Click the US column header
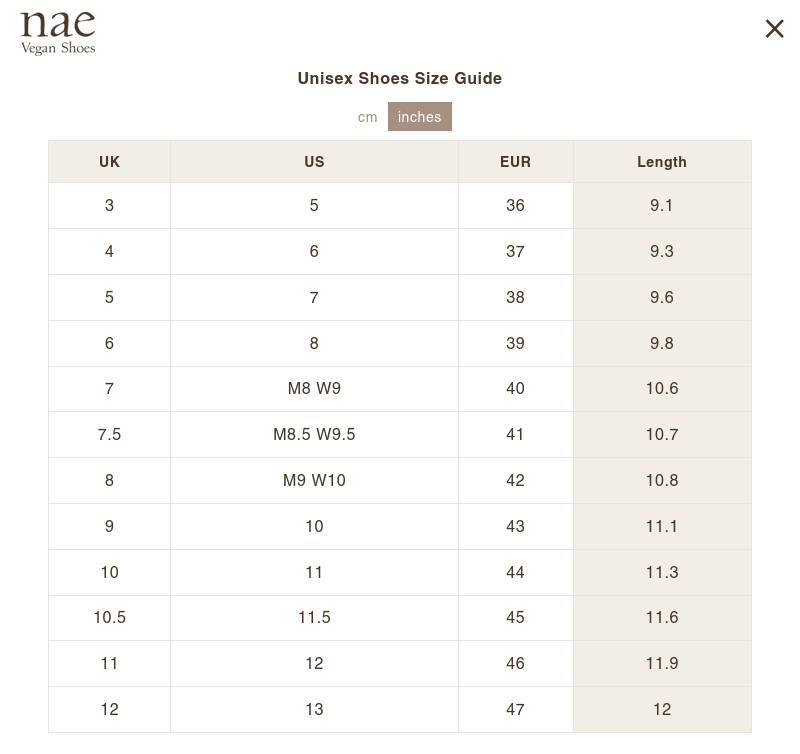The image size is (800, 754). [314, 162]
